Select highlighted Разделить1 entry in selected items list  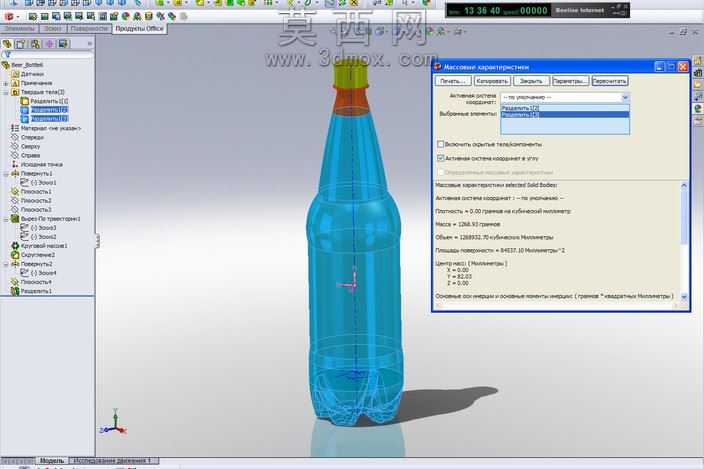565,114
